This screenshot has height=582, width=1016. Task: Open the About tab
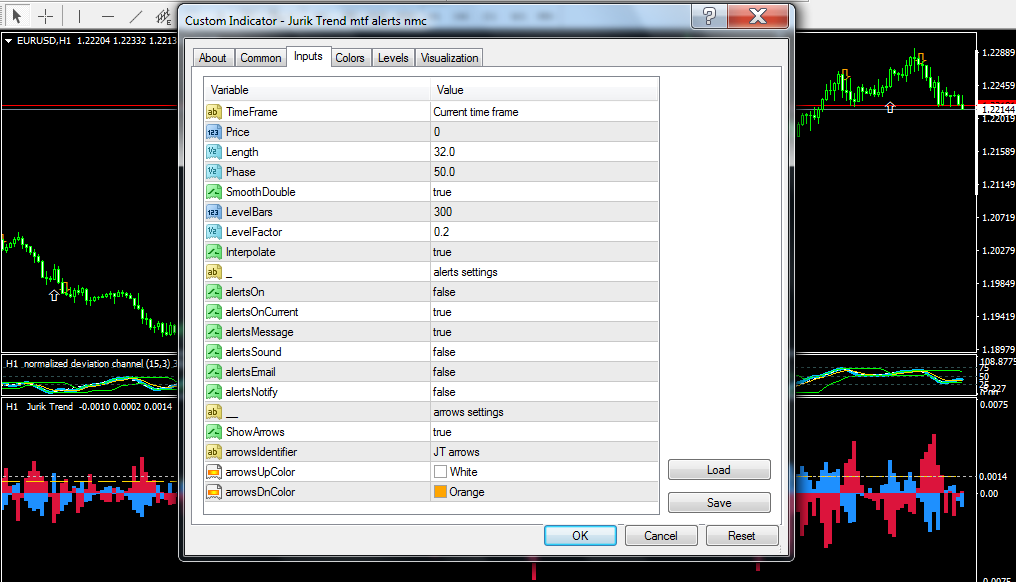213,58
